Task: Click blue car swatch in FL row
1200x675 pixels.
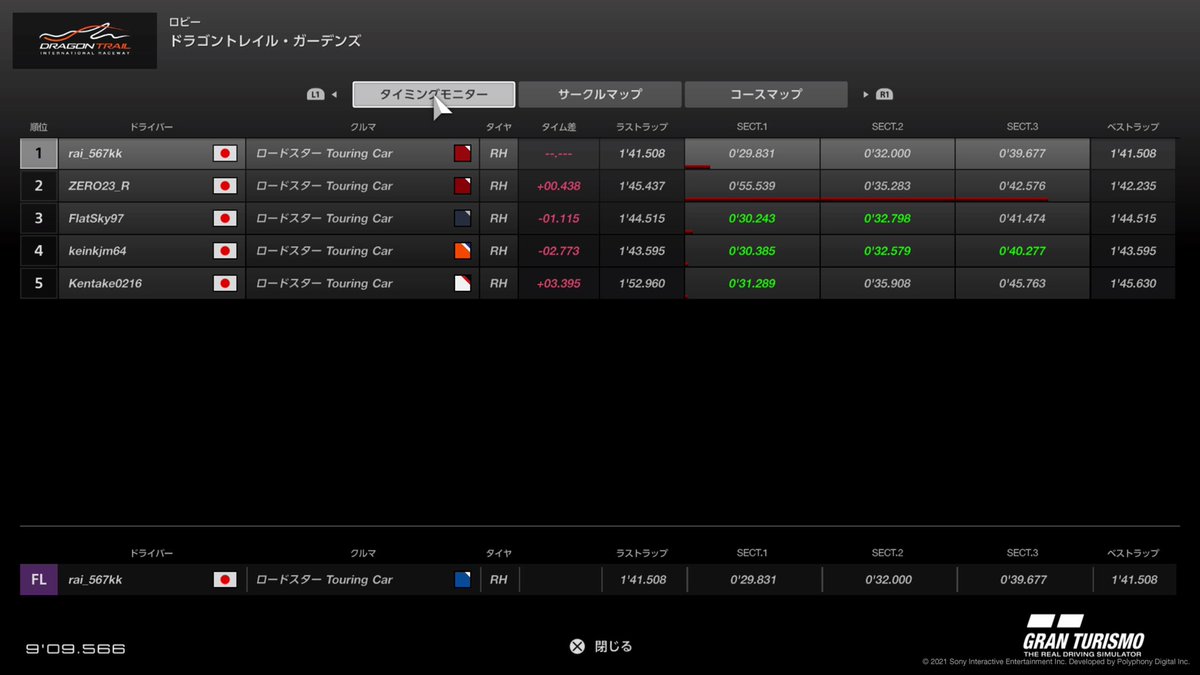Action: point(462,579)
